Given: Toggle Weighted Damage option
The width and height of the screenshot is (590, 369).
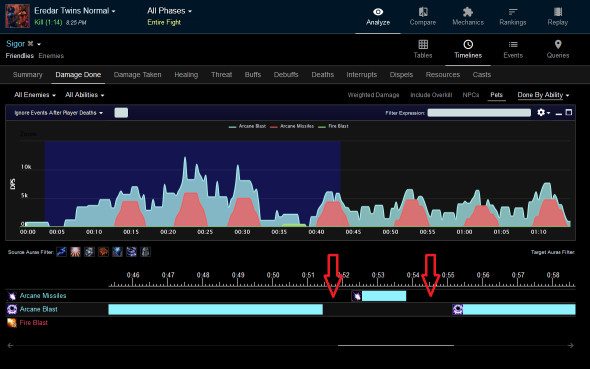Looking at the screenshot, I should coord(373,95).
